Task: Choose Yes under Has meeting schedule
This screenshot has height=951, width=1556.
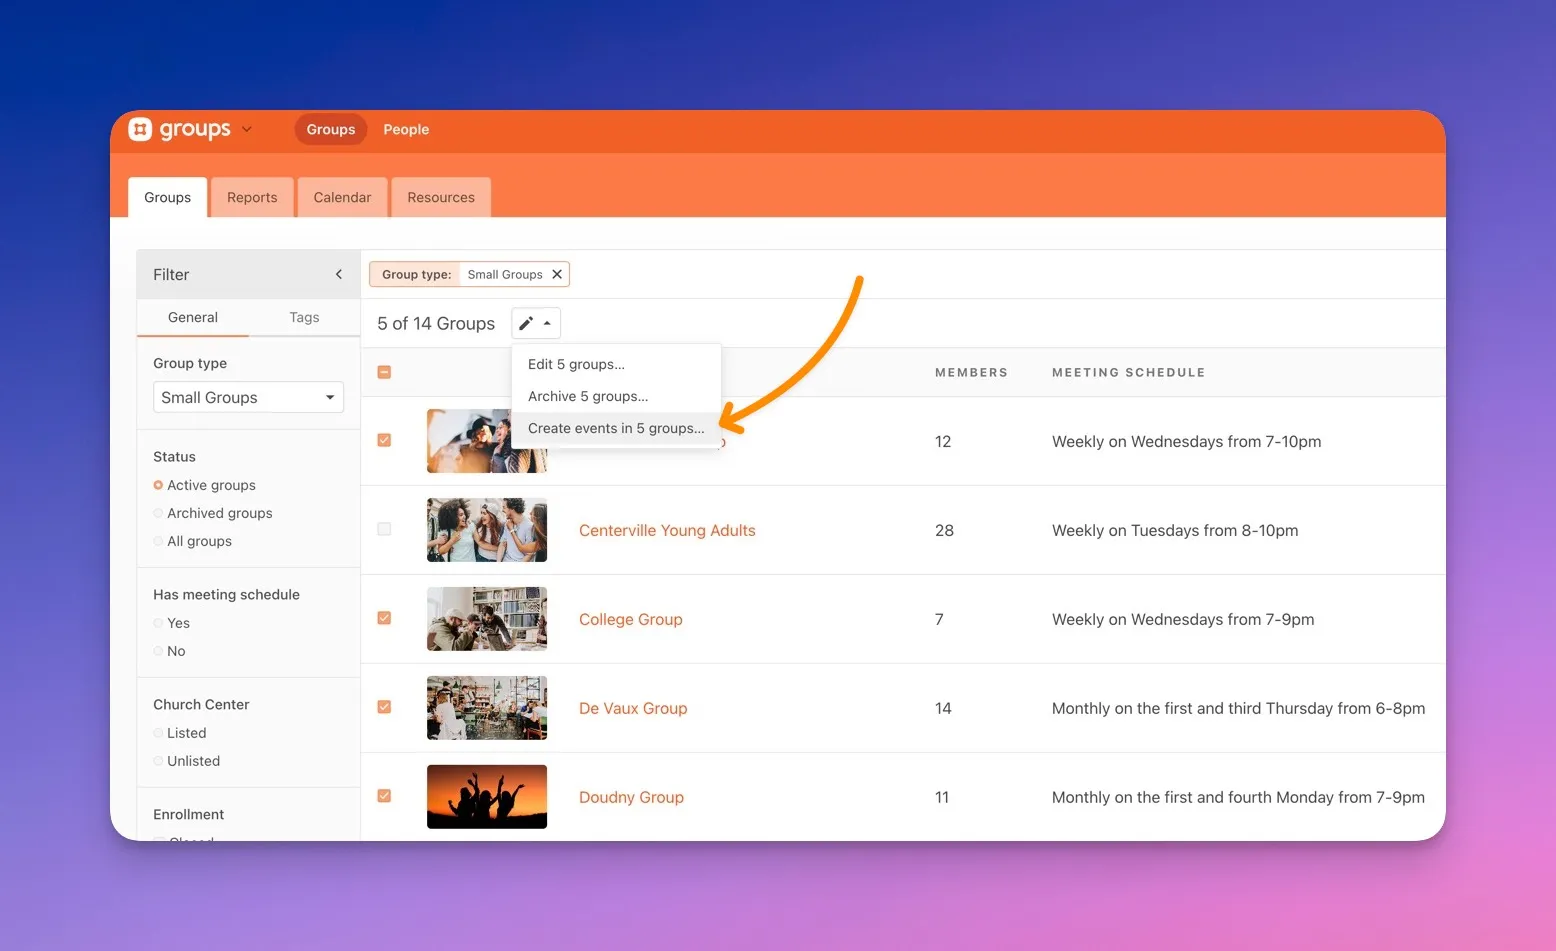Action: point(158,623)
